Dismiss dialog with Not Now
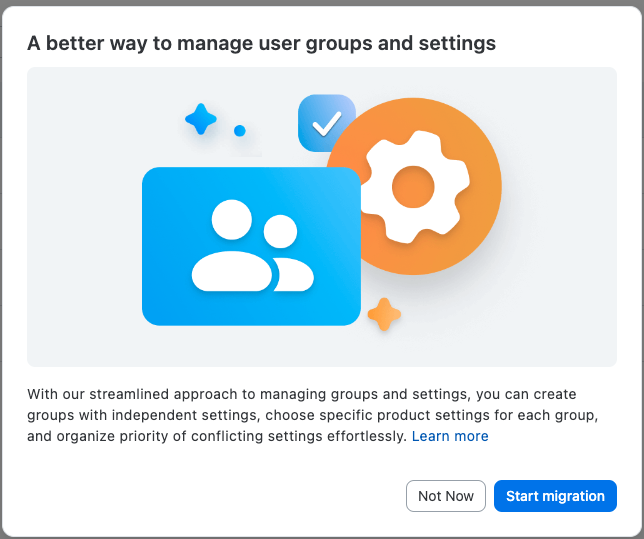The height and width of the screenshot is (539, 644). (446, 496)
